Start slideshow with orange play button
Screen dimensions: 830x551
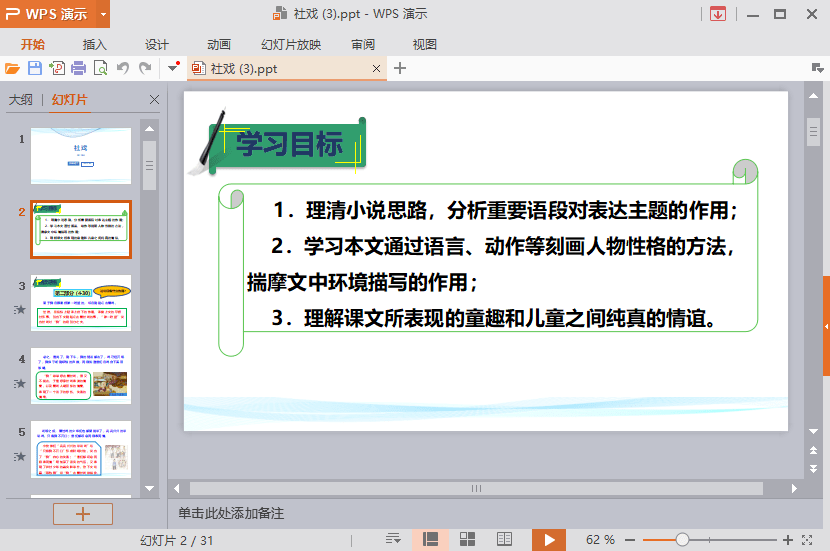(549, 540)
